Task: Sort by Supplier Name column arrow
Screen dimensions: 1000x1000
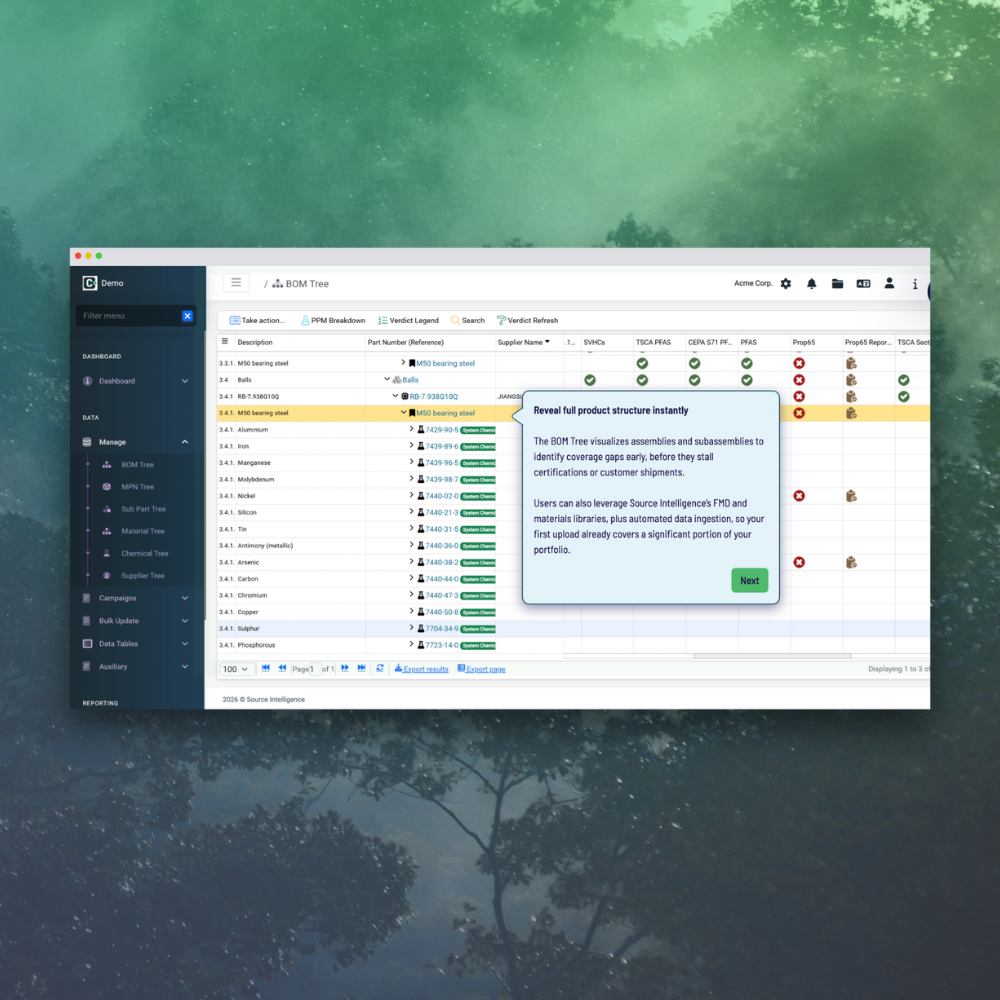Action: tap(547, 342)
